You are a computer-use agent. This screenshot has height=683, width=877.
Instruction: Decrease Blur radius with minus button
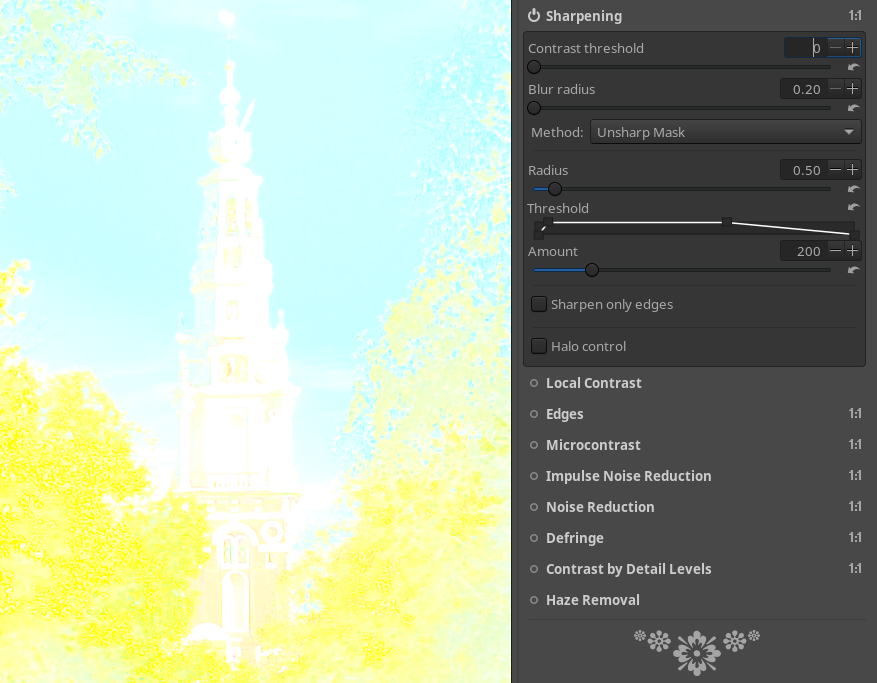coord(835,89)
